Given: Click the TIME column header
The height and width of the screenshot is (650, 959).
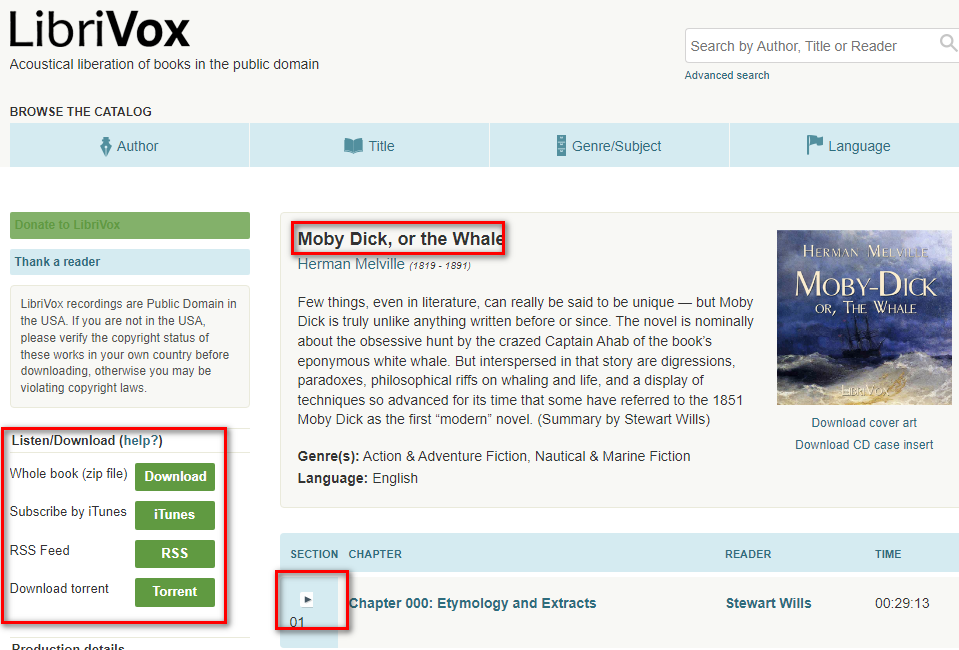Looking at the screenshot, I should (888, 554).
